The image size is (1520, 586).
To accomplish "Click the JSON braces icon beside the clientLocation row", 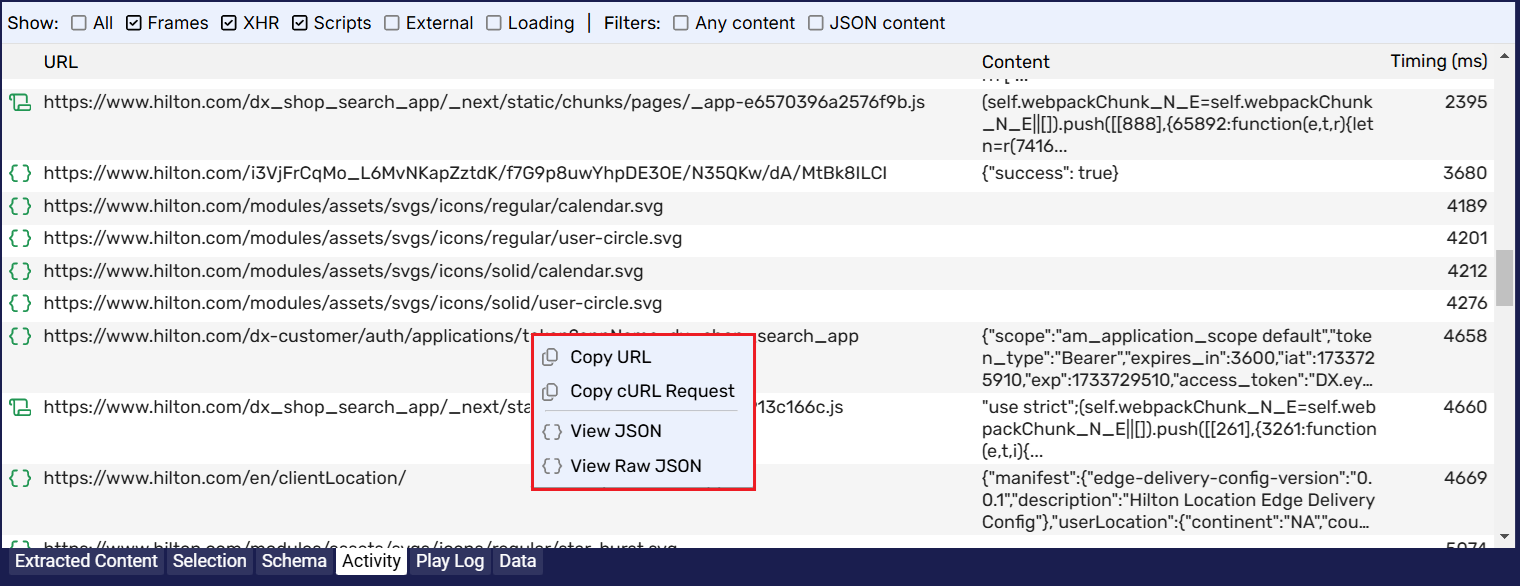I will tap(20, 478).
